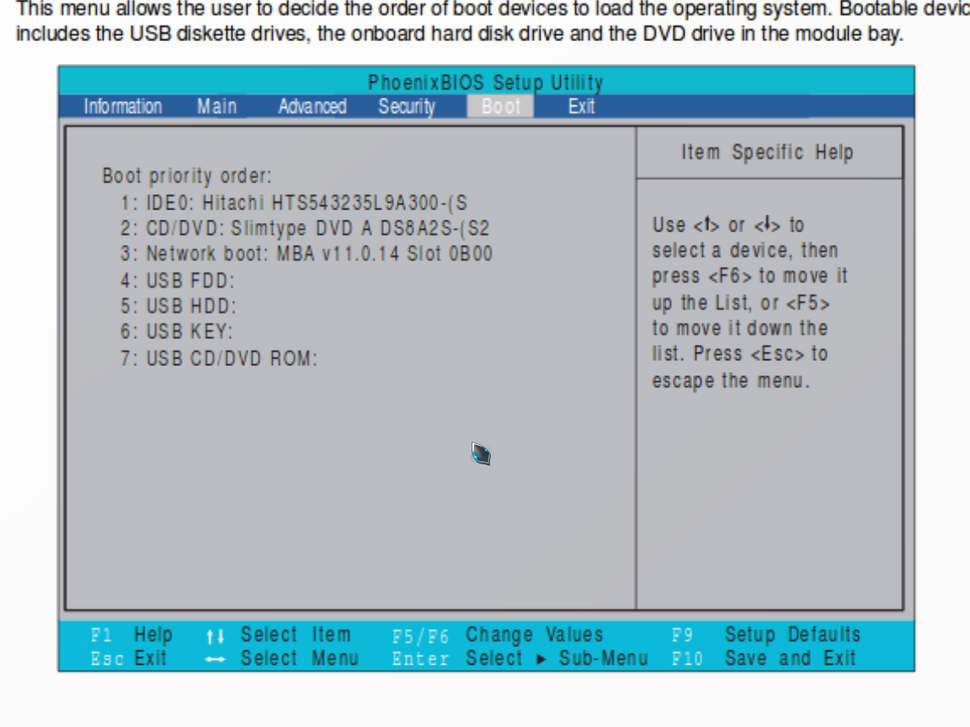Screen dimensions: 970x727
Task: Click F1 Help in the footer
Action: click(x=132, y=635)
